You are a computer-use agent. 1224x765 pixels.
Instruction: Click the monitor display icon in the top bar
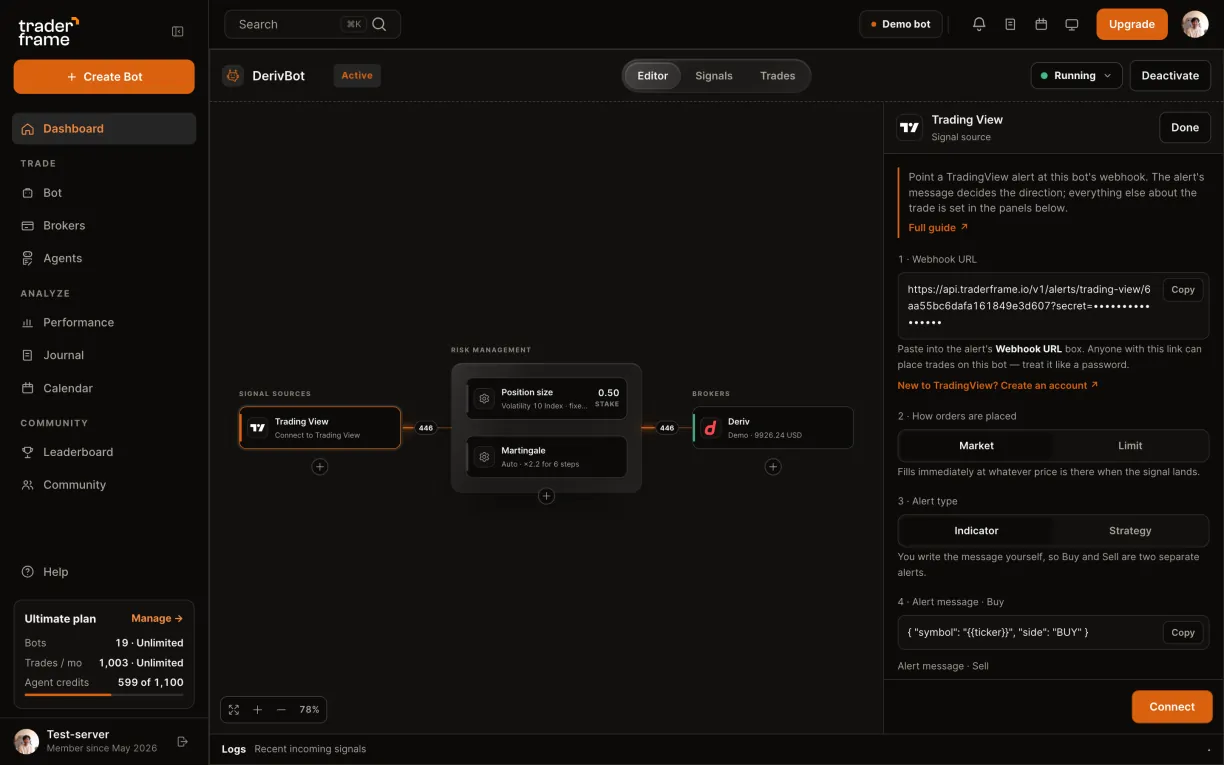pyautogui.click(x=1072, y=24)
